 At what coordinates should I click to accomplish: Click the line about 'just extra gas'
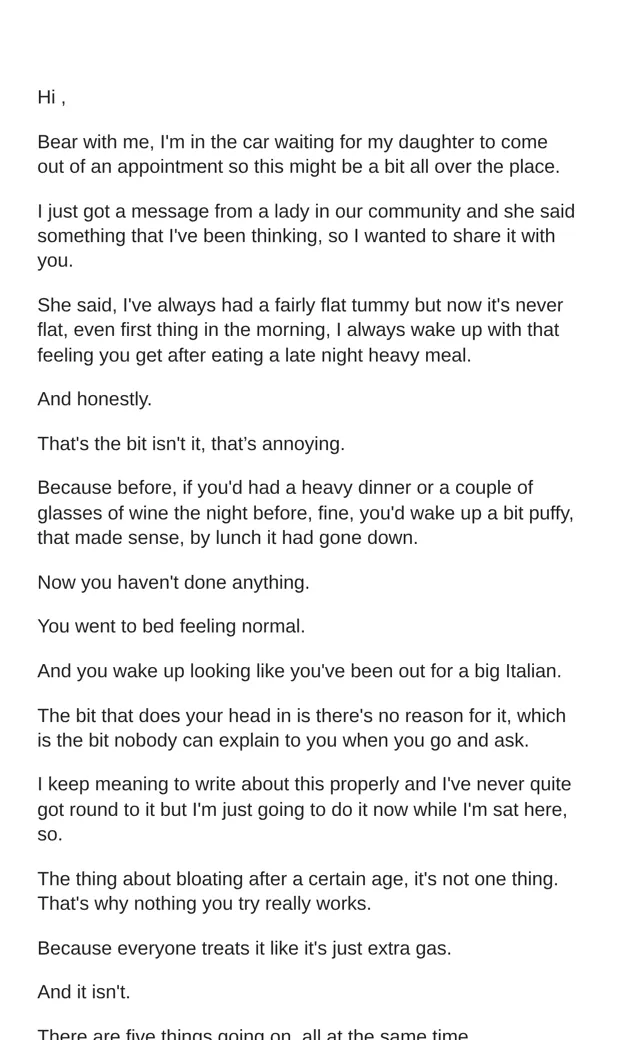(x=244, y=948)
